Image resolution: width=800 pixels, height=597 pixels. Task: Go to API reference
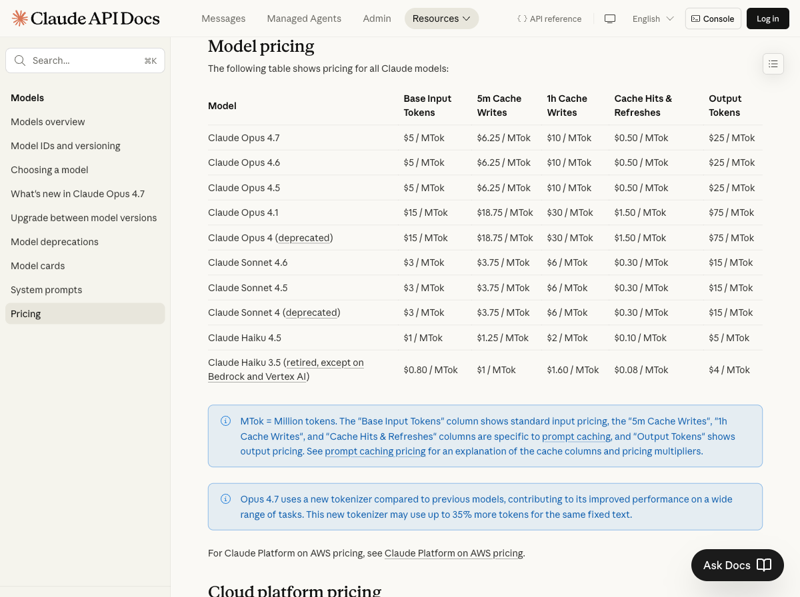click(x=549, y=19)
